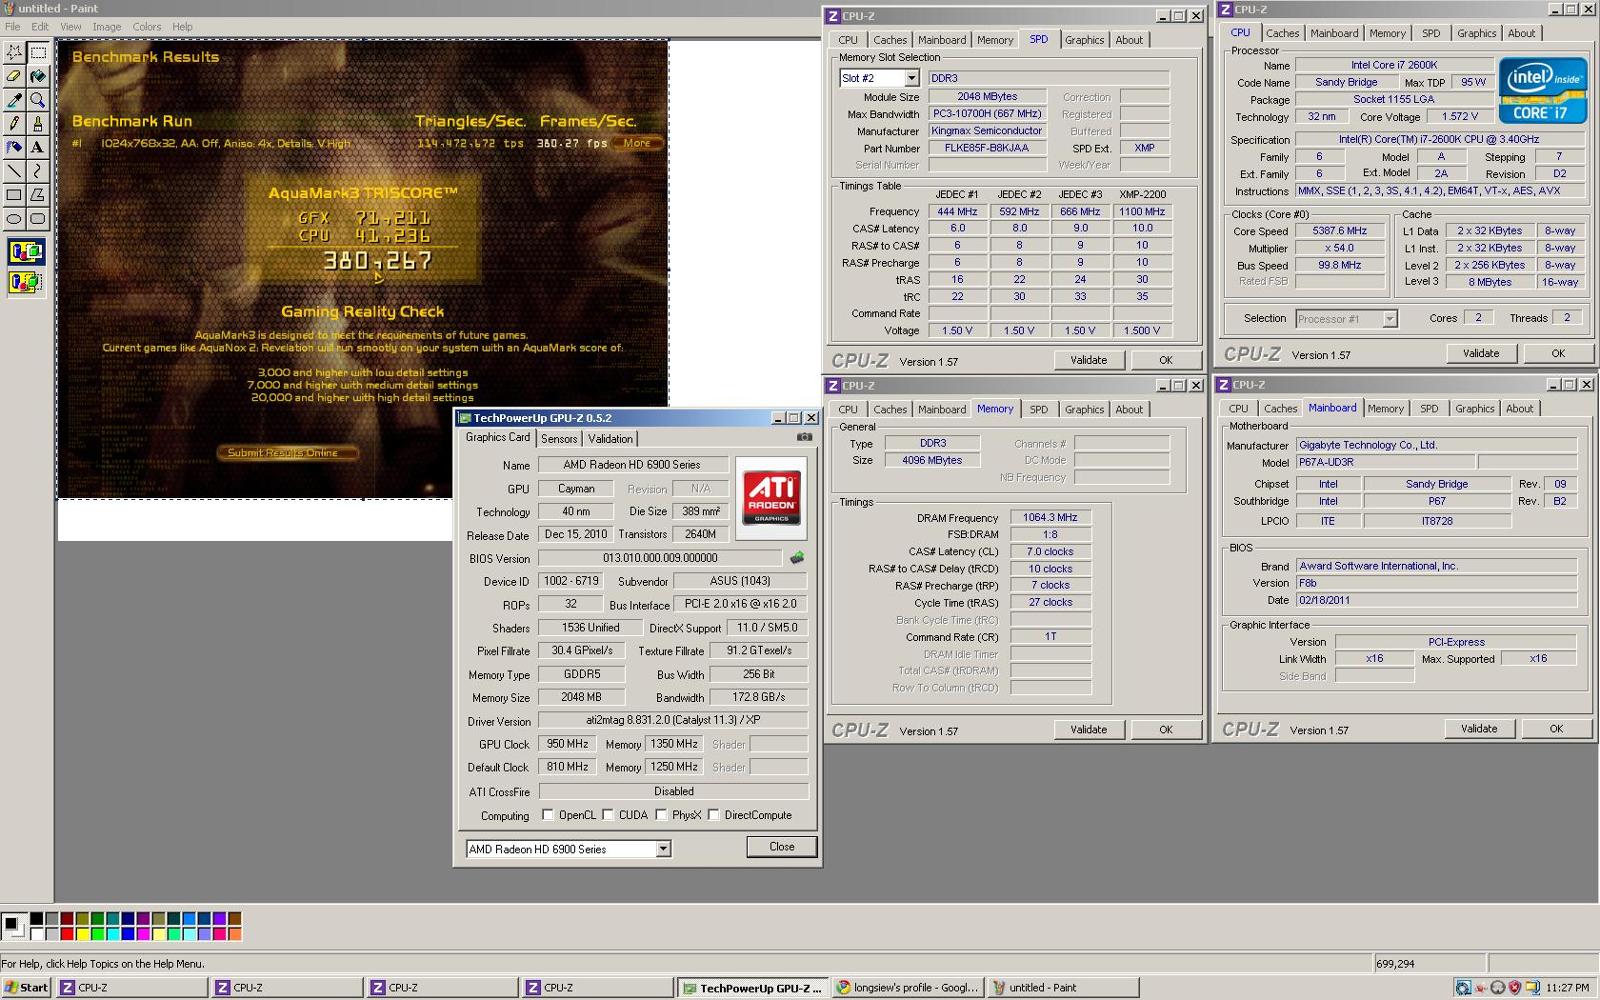The height and width of the screenshot is (1000, 1600).
Task: Toggle the DirectCompute checkbox in GPU-Z
Action: pos(714,815)
